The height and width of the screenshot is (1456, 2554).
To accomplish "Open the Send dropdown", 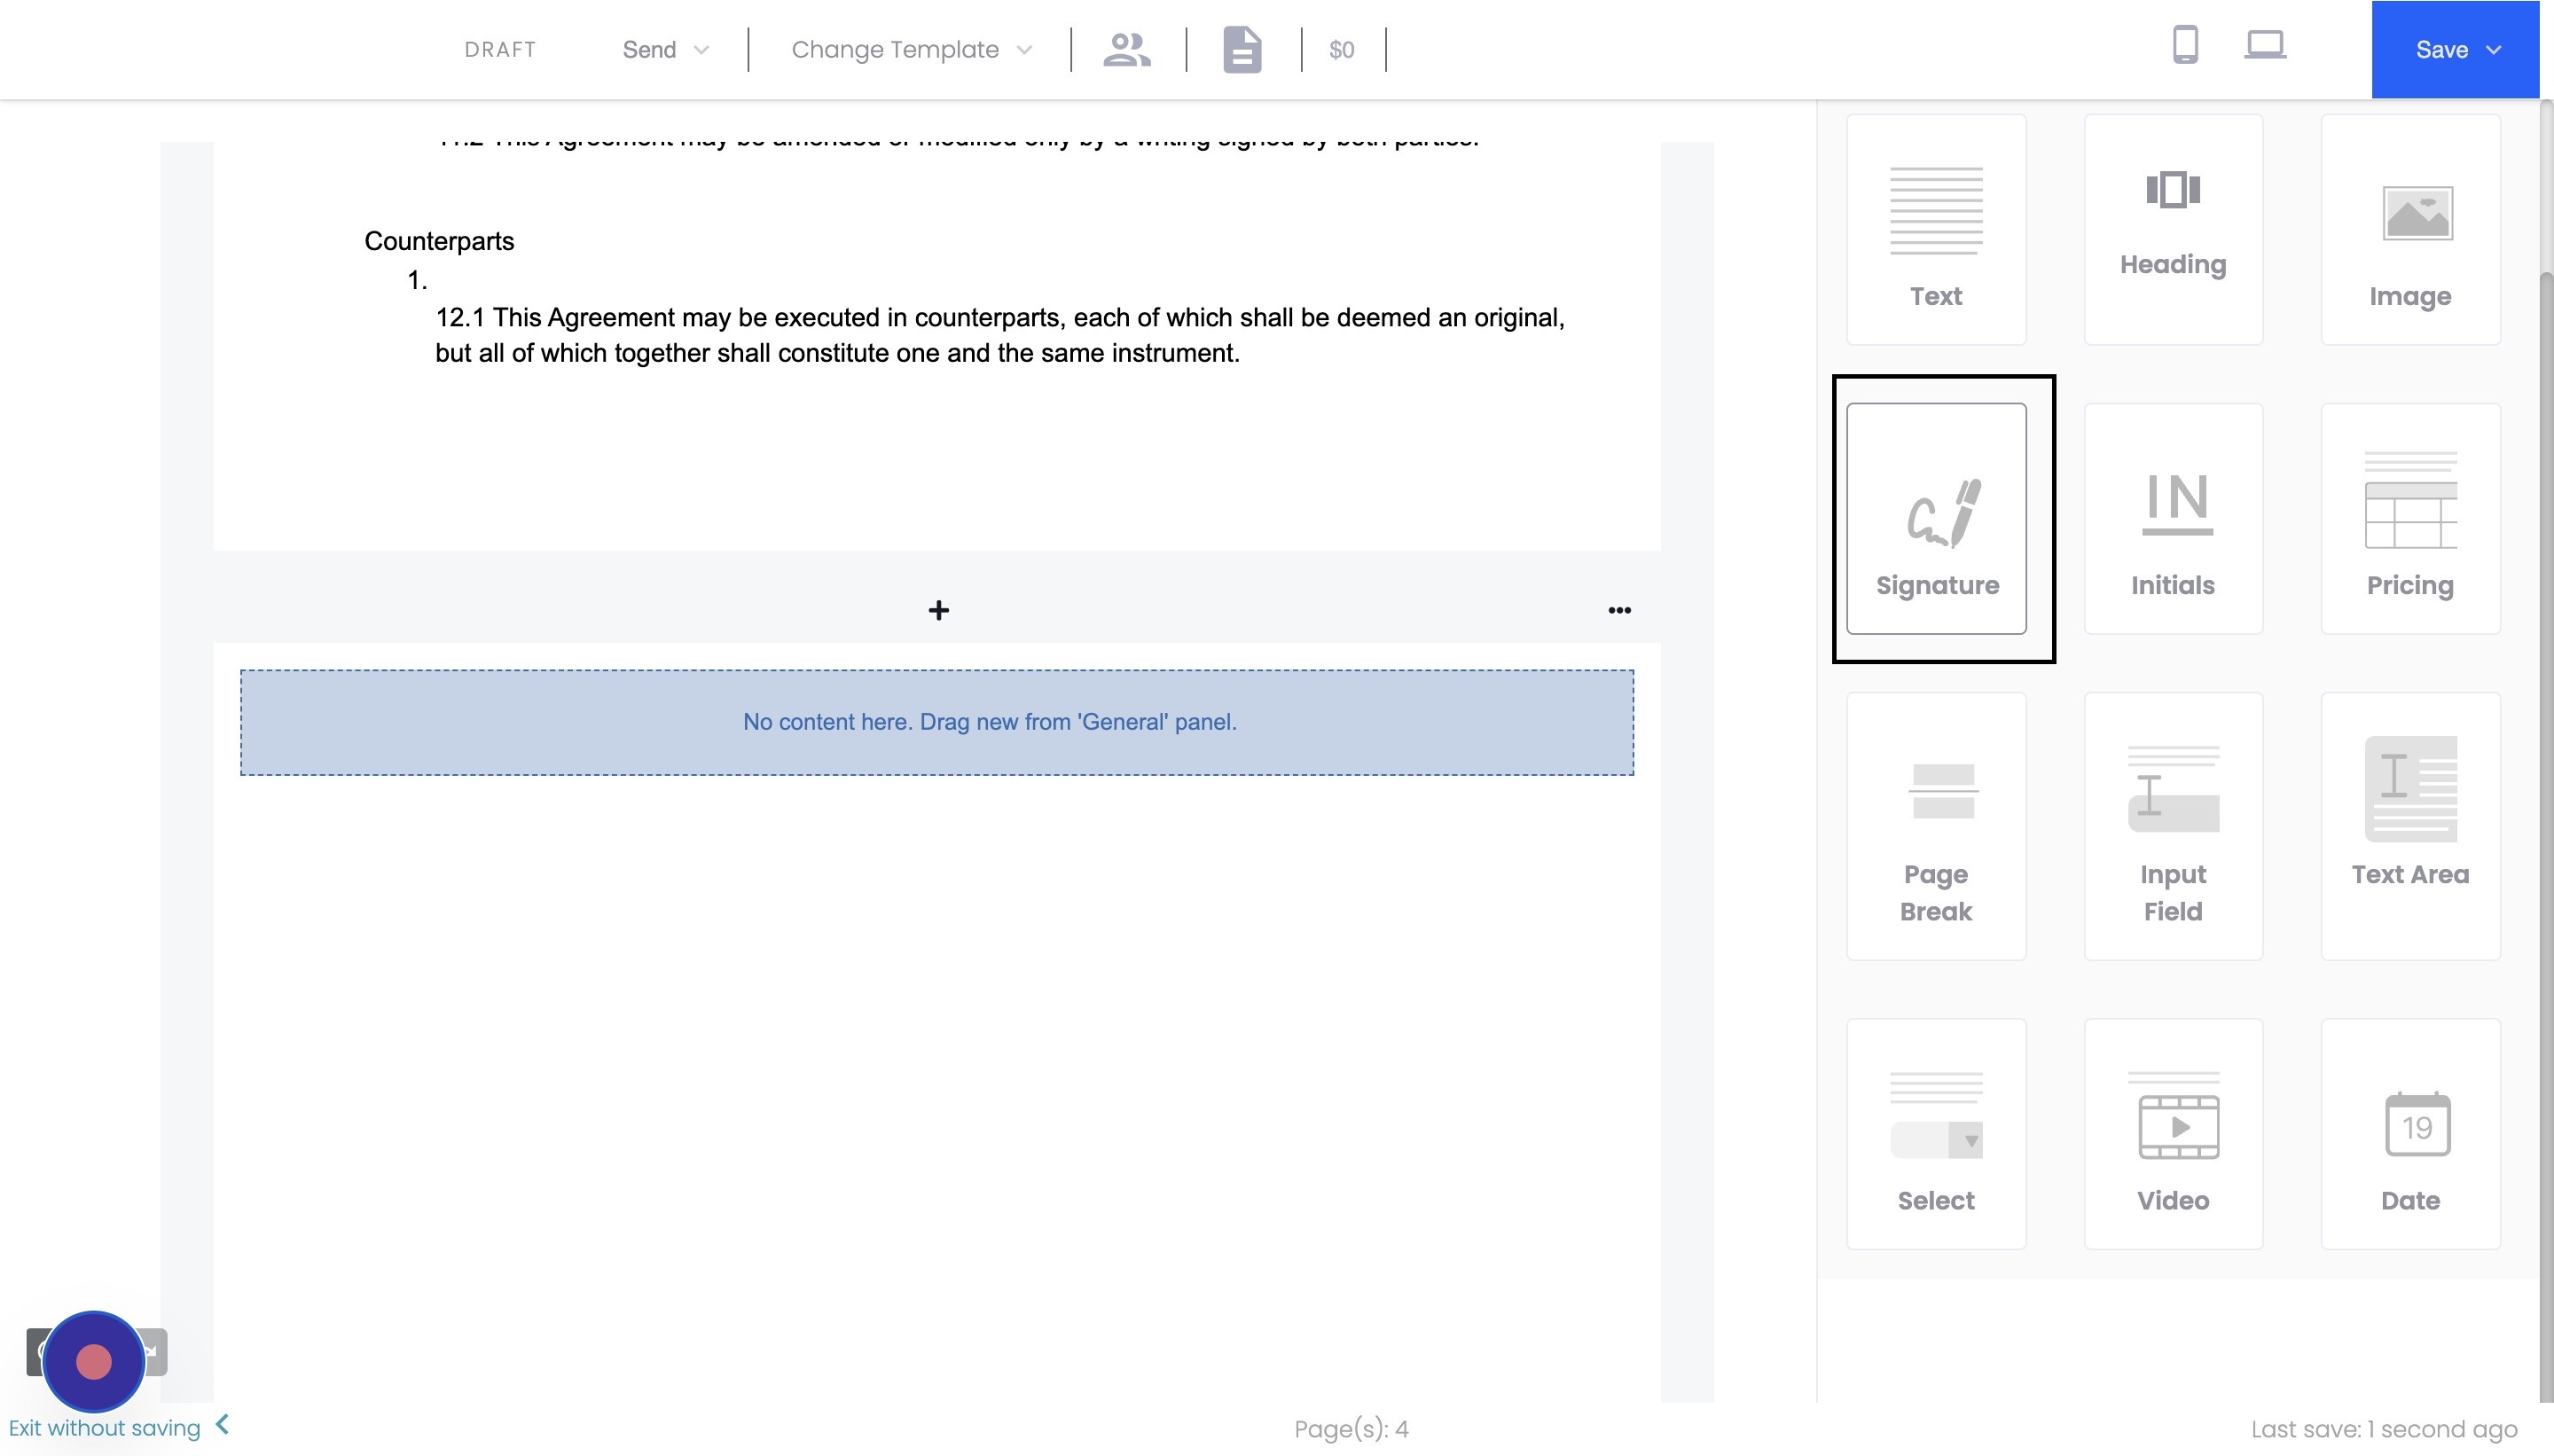I will coord(665,50).
